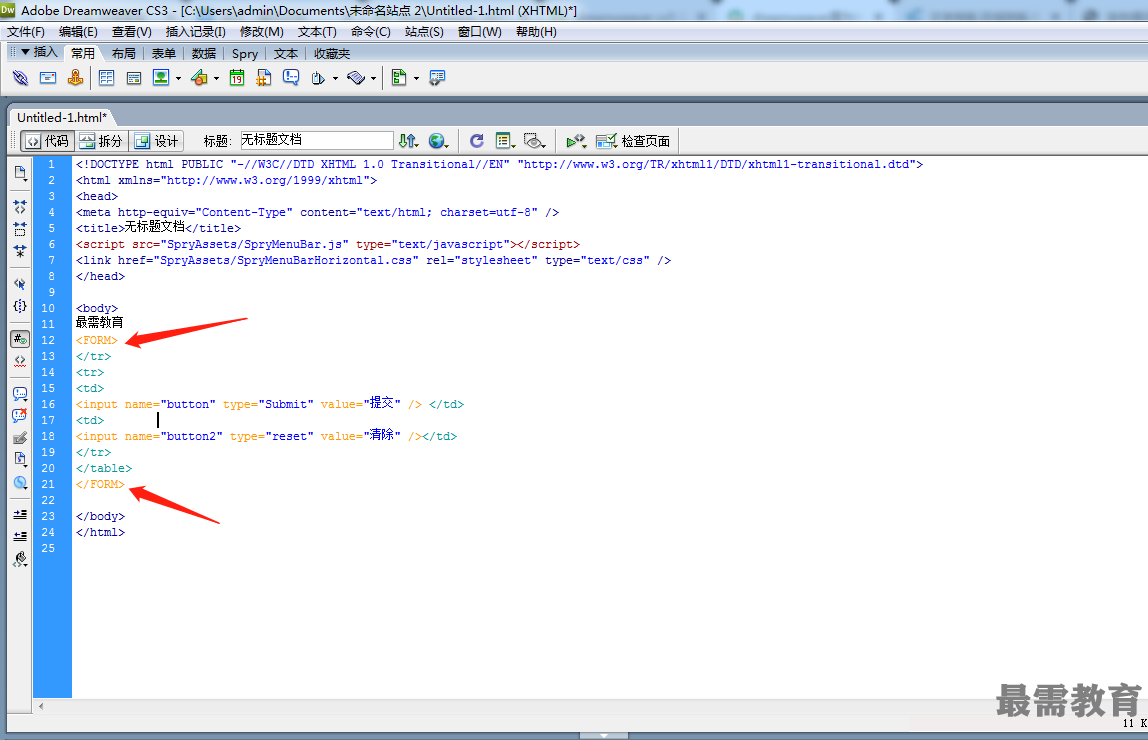The width and height of the screenshot is (1148, 740).
Task: Expand the Script dropdown arrow
Action: coord(373,78)
